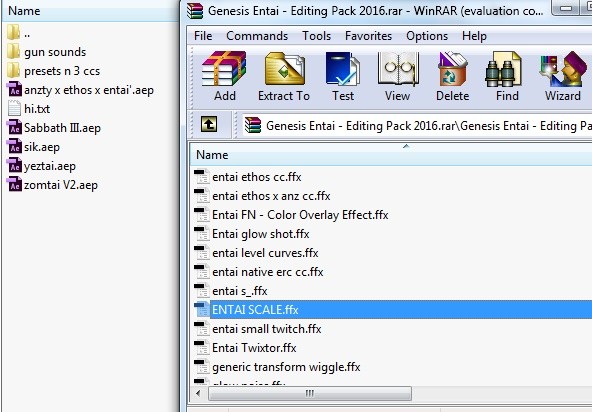This screenshot has width=592, height=412.
Task: Click file icon of entai s_.ffx
Action: tap(202, 291)
